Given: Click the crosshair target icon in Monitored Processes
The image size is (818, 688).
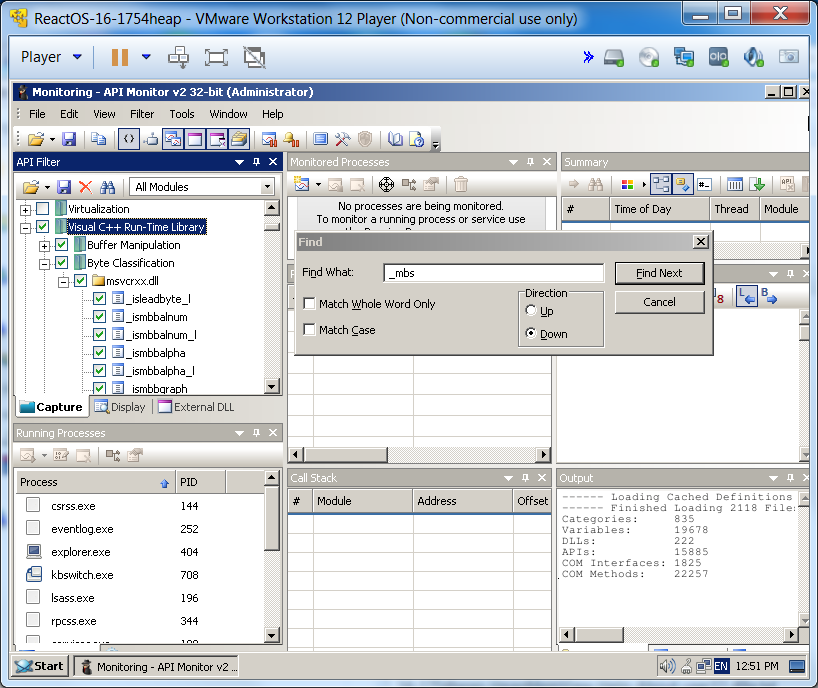Looking at the screenshot, I should [x=386, y=185].
